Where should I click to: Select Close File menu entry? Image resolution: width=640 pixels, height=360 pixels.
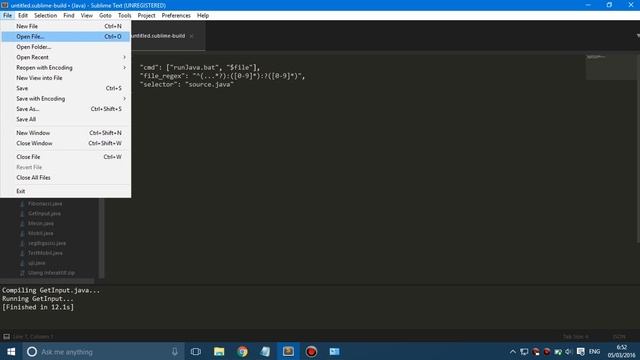pyautogui.click(x=66, y=157)
